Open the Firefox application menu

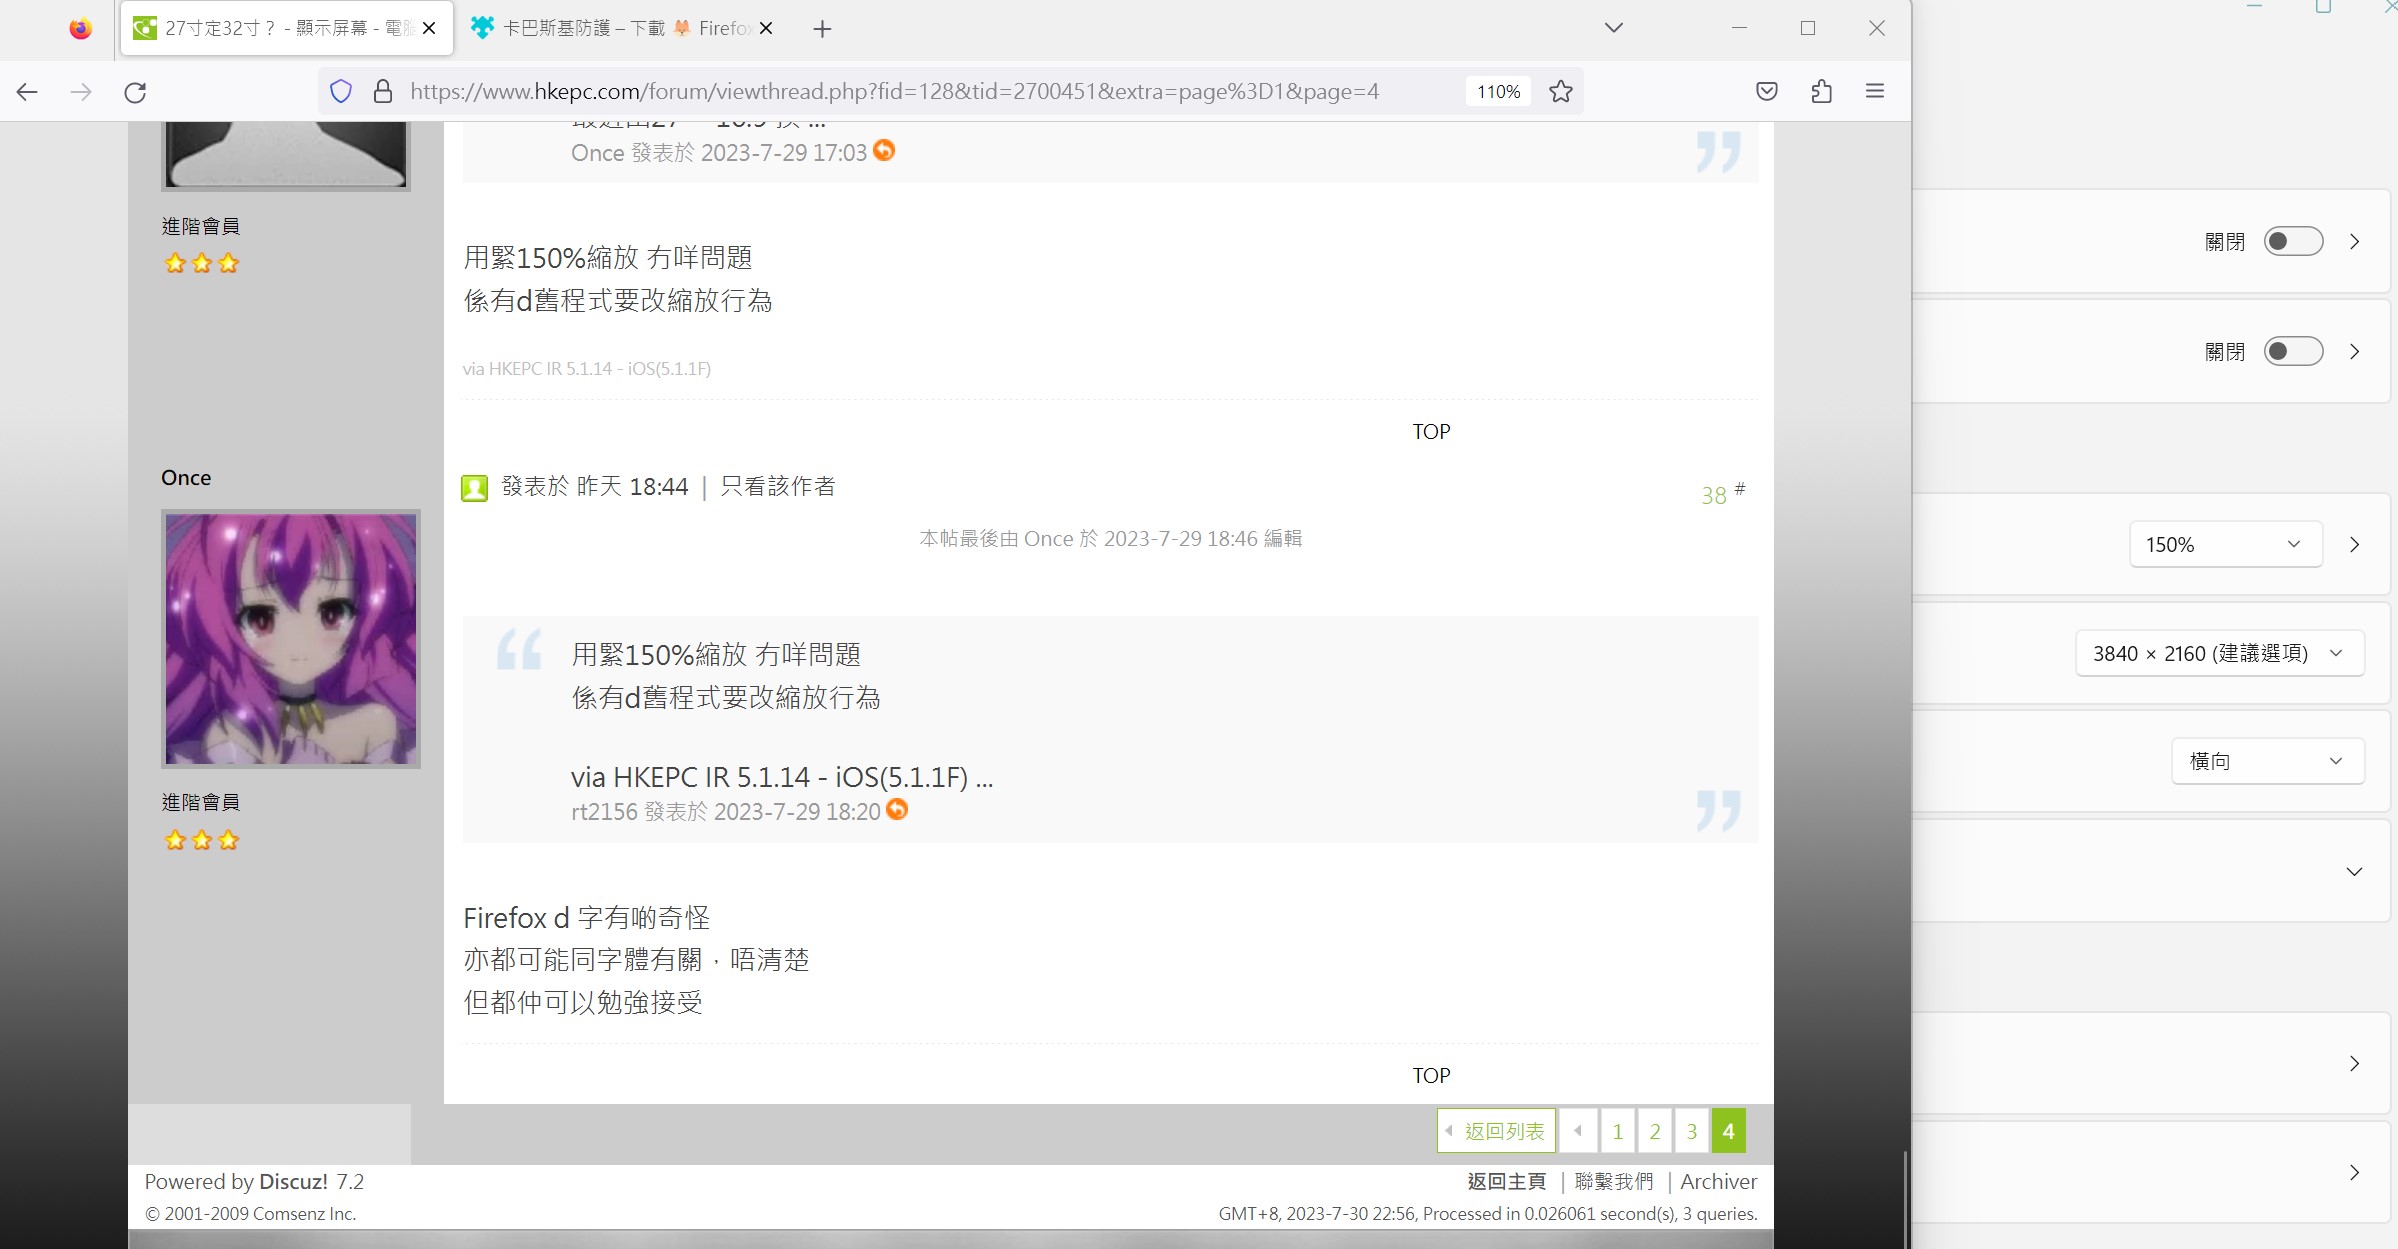point(1875,91)
